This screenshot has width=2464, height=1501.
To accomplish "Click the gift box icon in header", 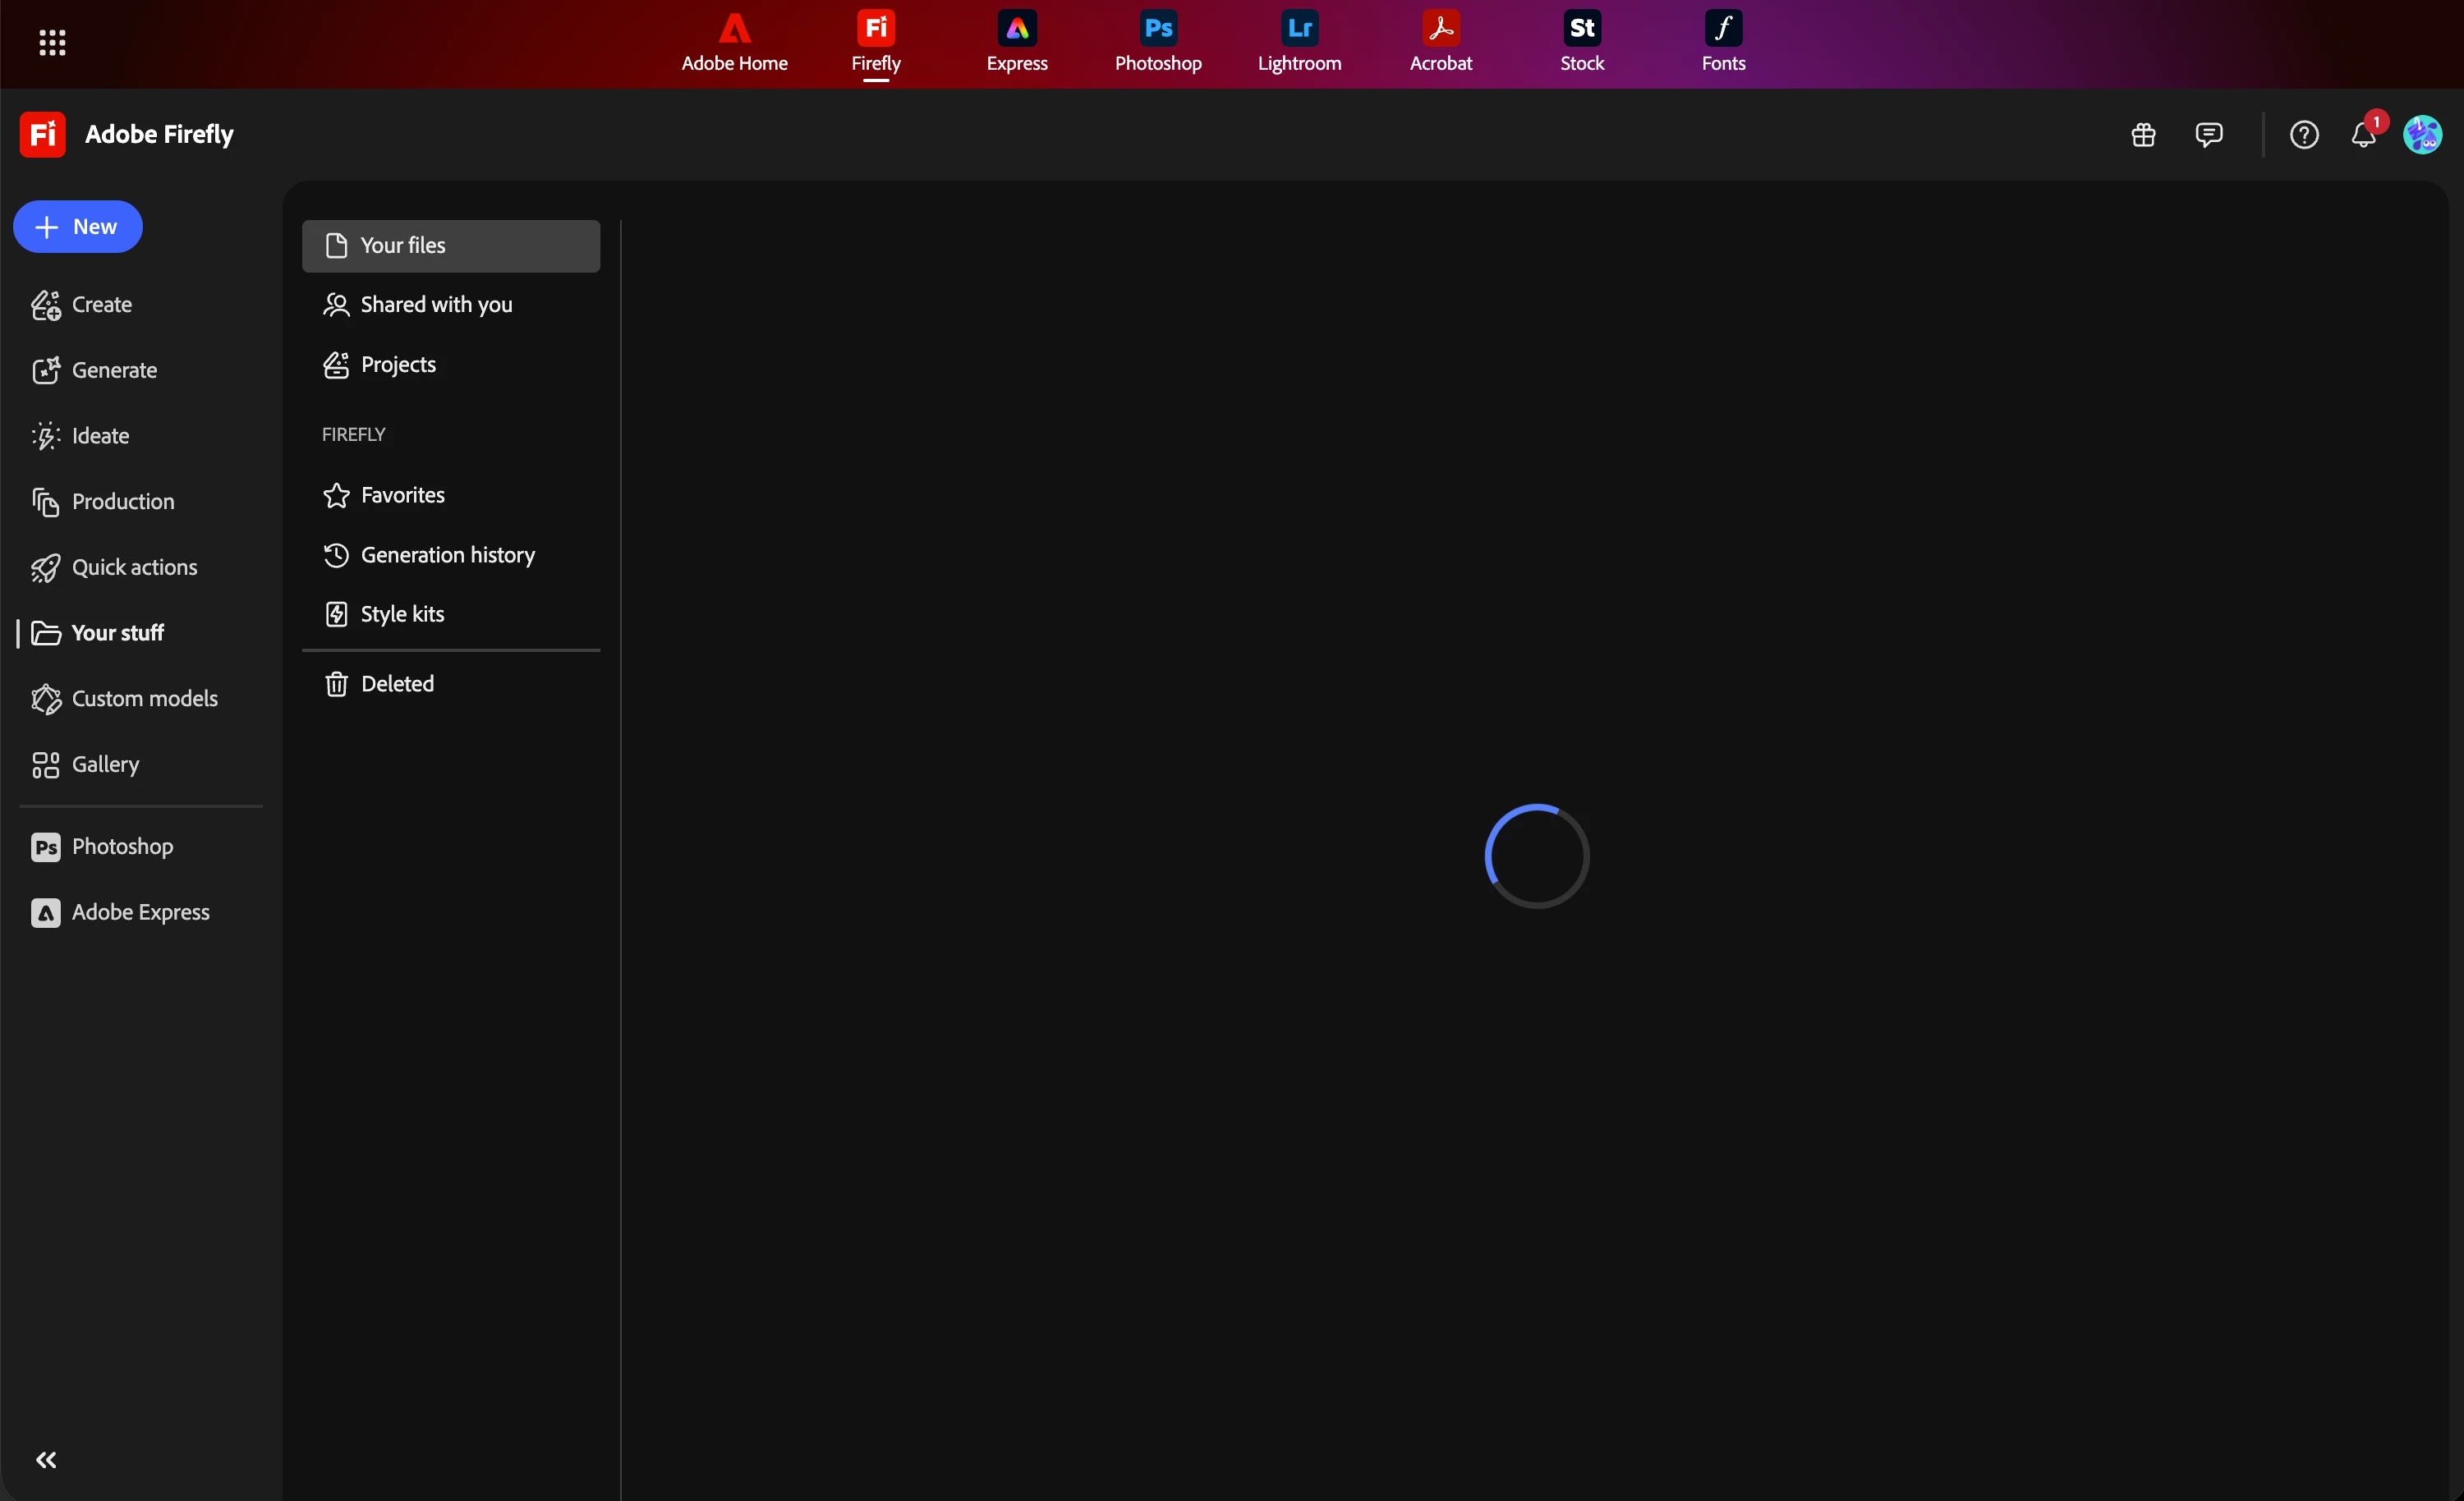I will [2143, 135].
